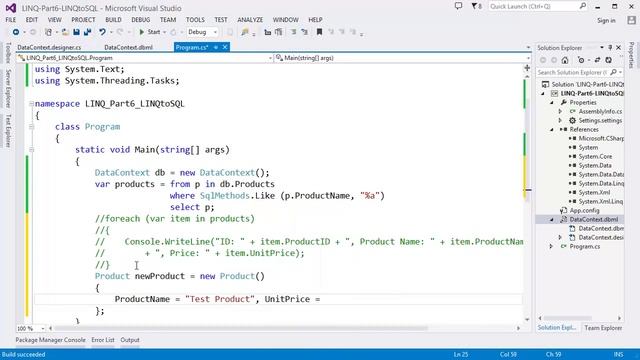Switch to the DataContext.dbml tab
The image size is (640, 360).
[129, 47]
